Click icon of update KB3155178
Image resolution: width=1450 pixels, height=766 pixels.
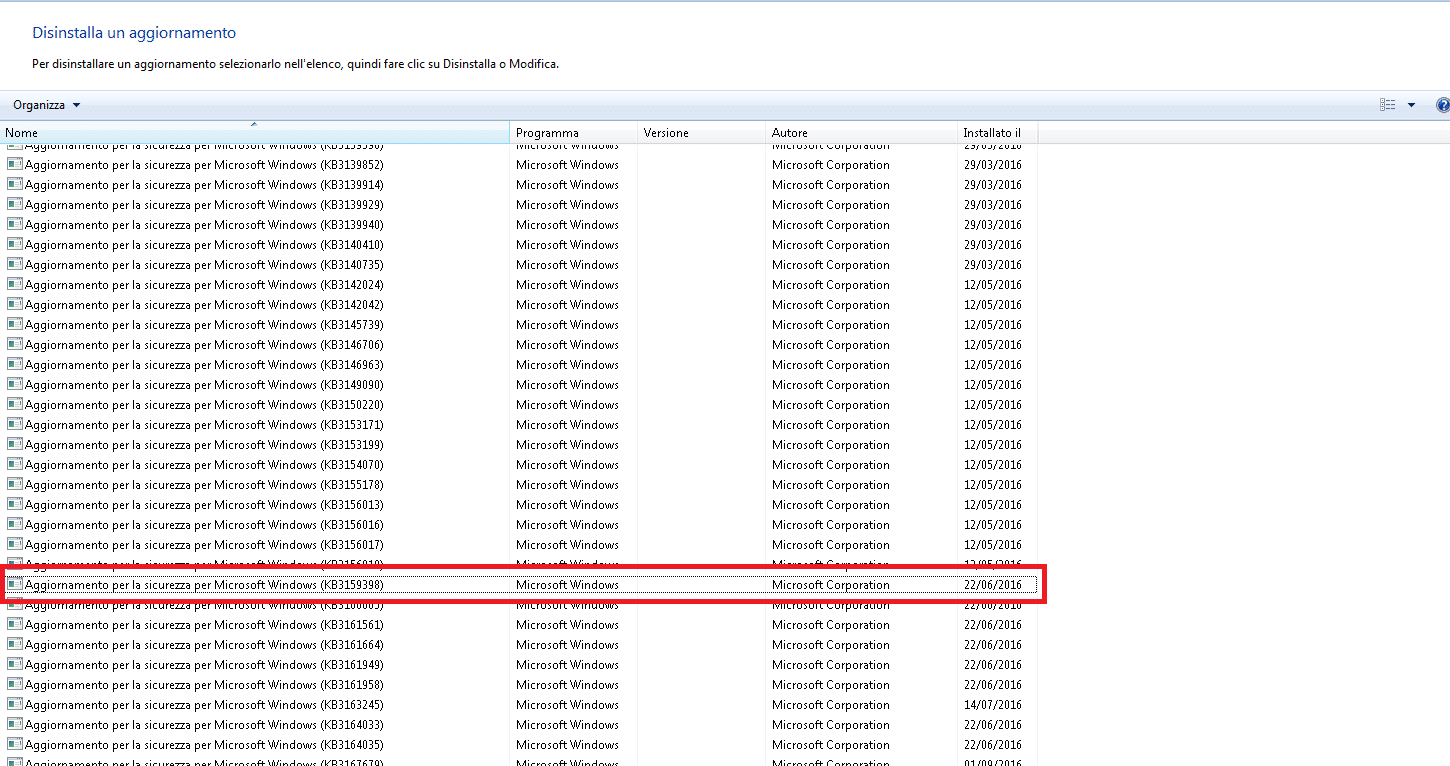tap(15, 485)
